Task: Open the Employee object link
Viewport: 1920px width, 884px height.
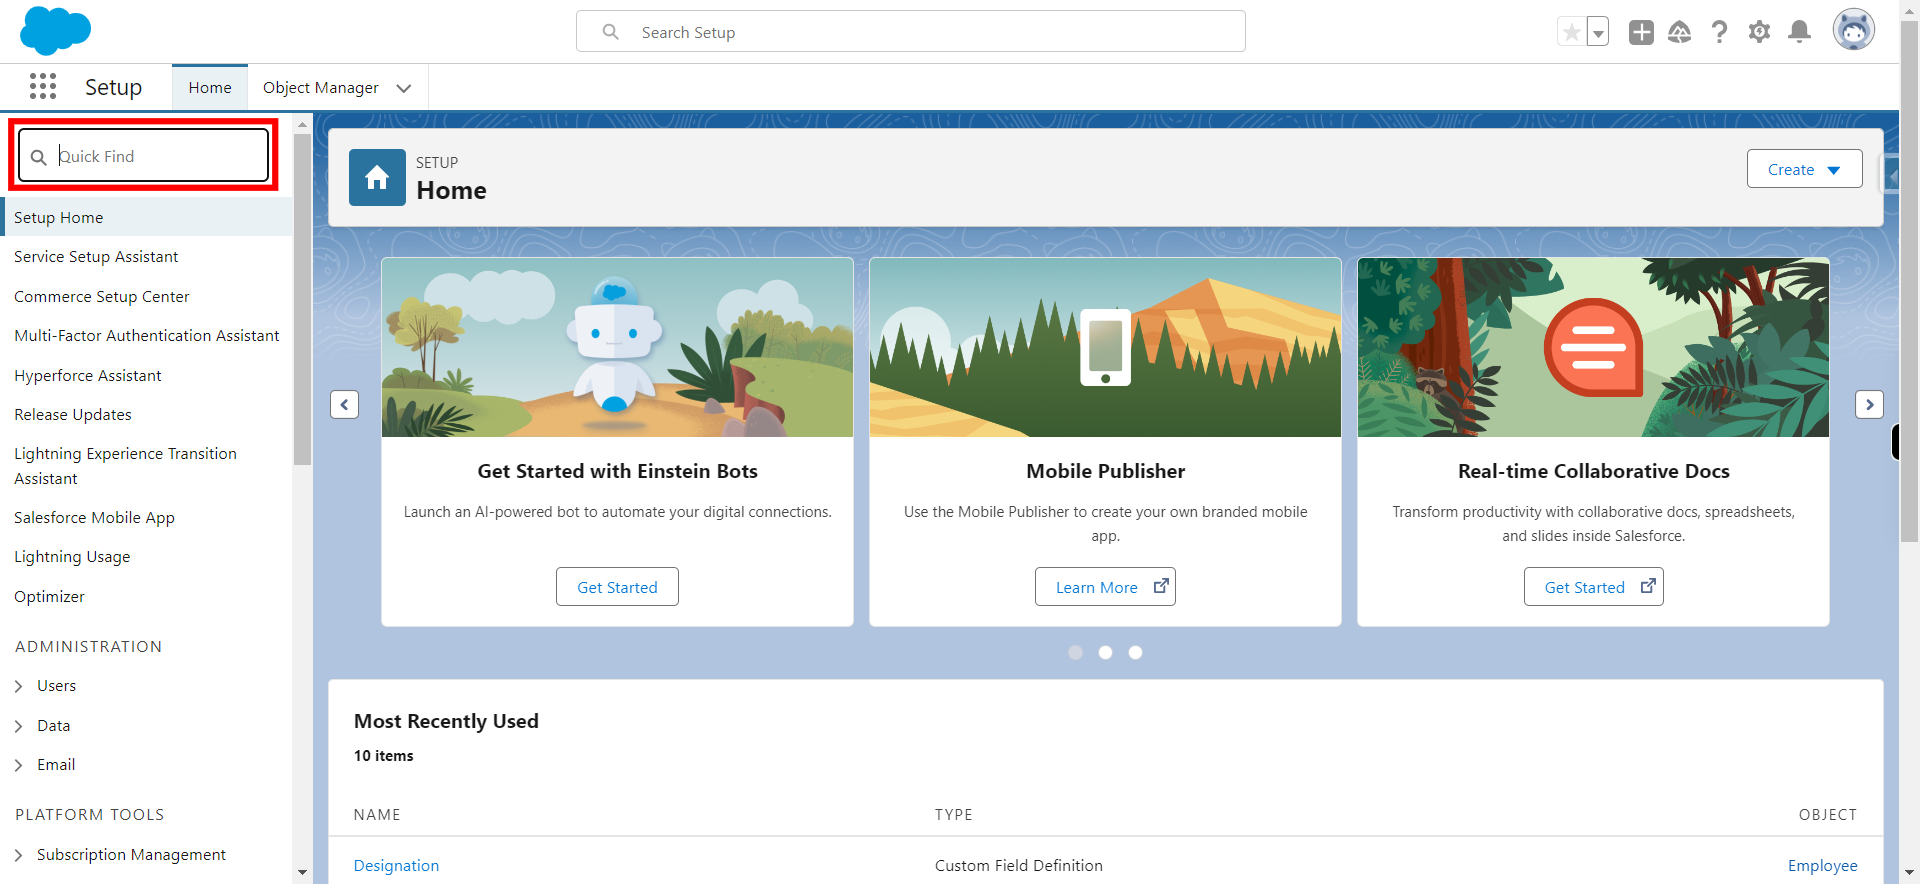Action: [1822, 866]
